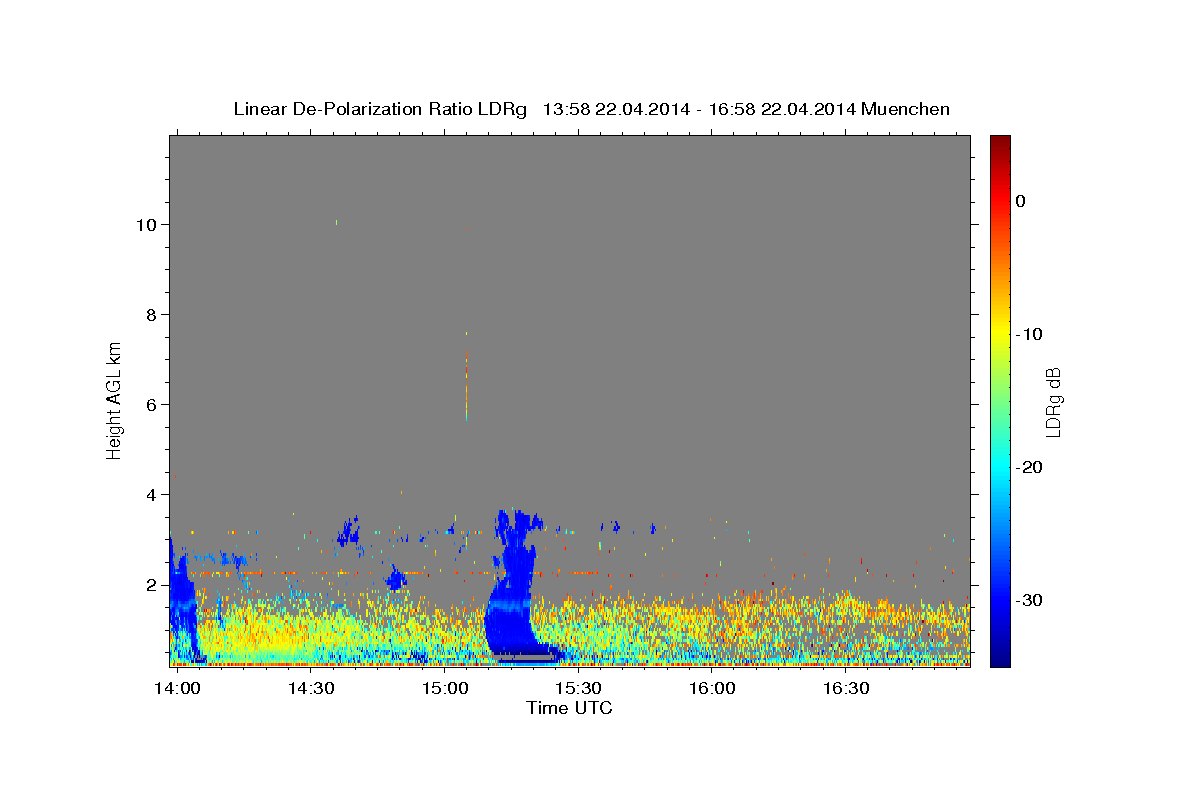The image size is (1200, 800).
Task: Click the Height AGL km axis title
Action: (x=115, y=400)
